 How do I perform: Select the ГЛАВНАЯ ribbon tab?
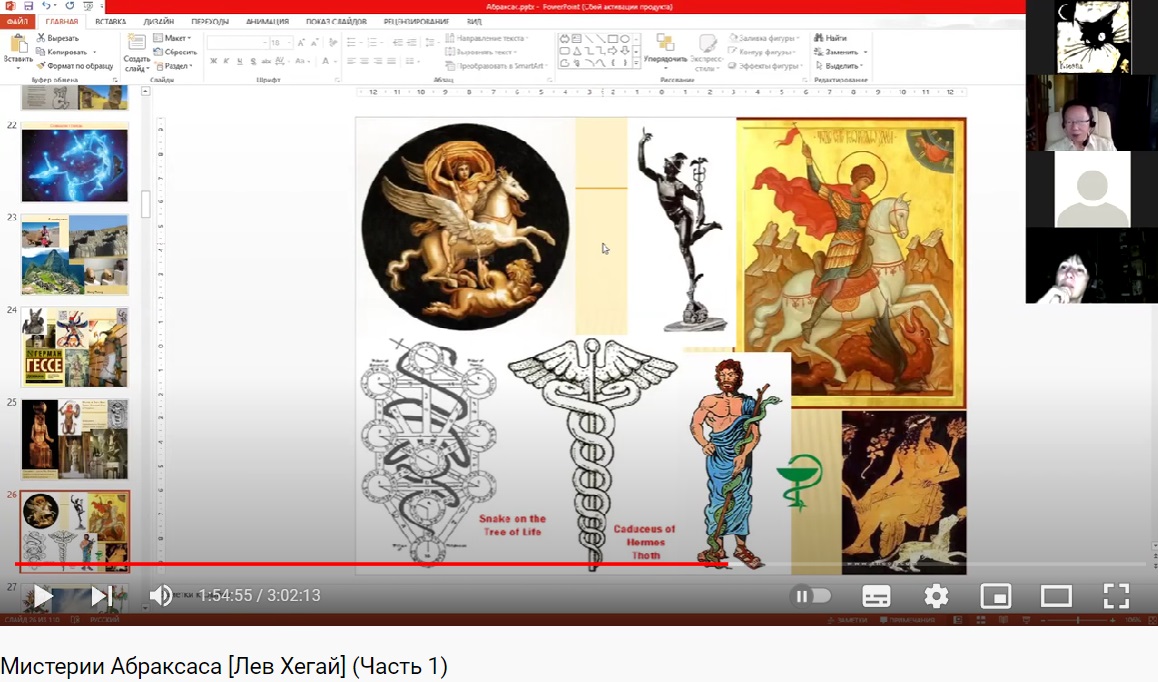(62, 21)
